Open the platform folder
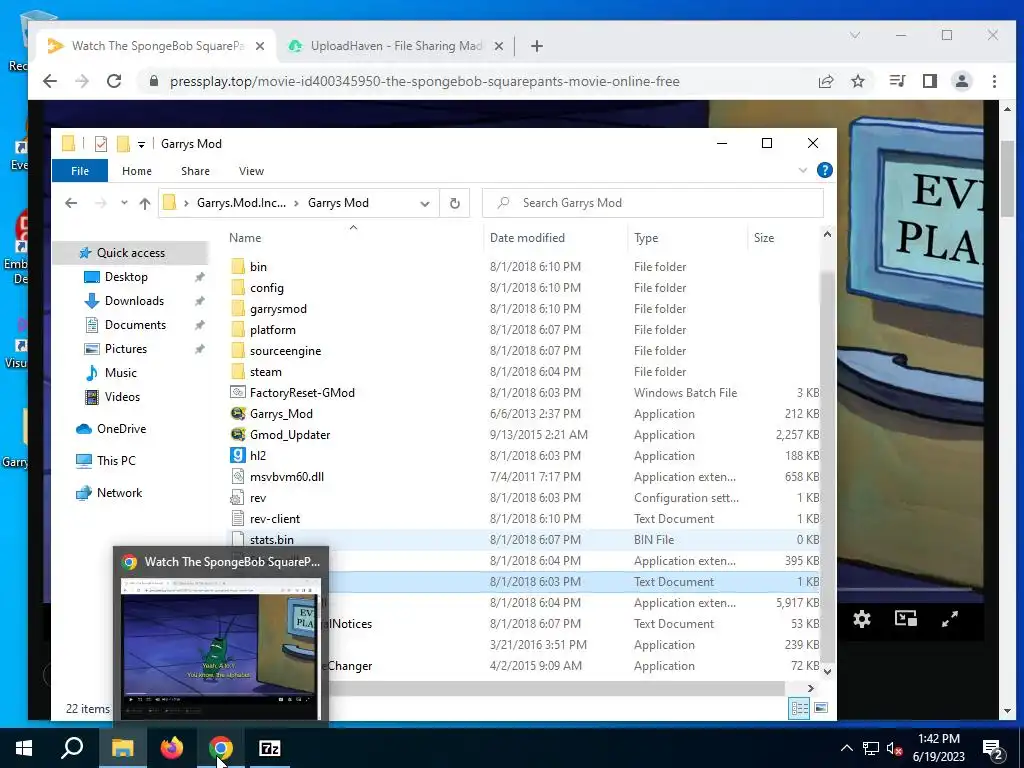 tap(272, 330)
